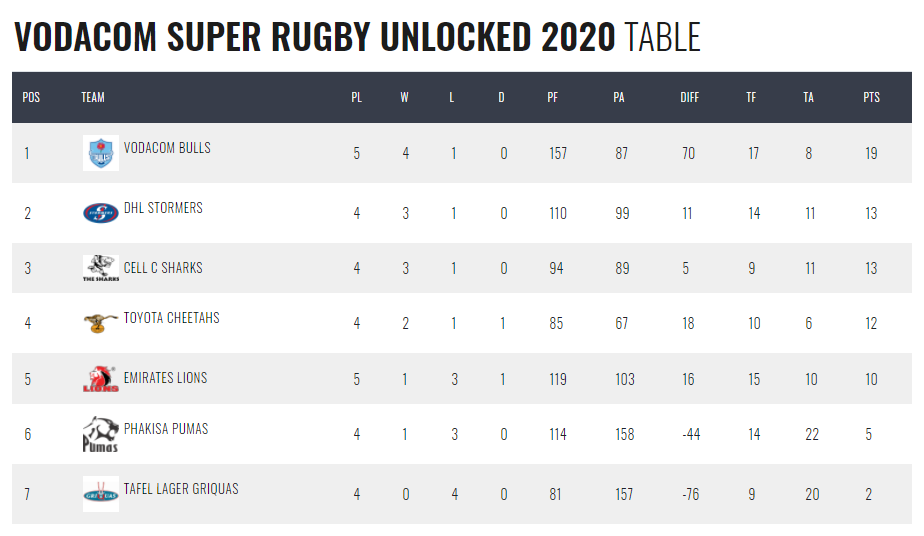Viewport: 924px width, 536px height.
Task: Click the Emirates Lions logo
Action: coord(100,379)
